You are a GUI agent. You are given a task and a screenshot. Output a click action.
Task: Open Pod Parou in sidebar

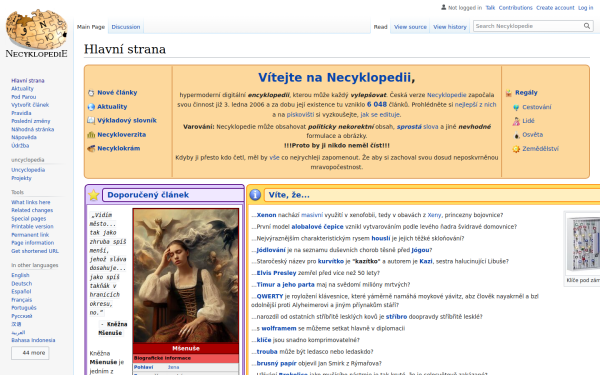coord(24,97)
